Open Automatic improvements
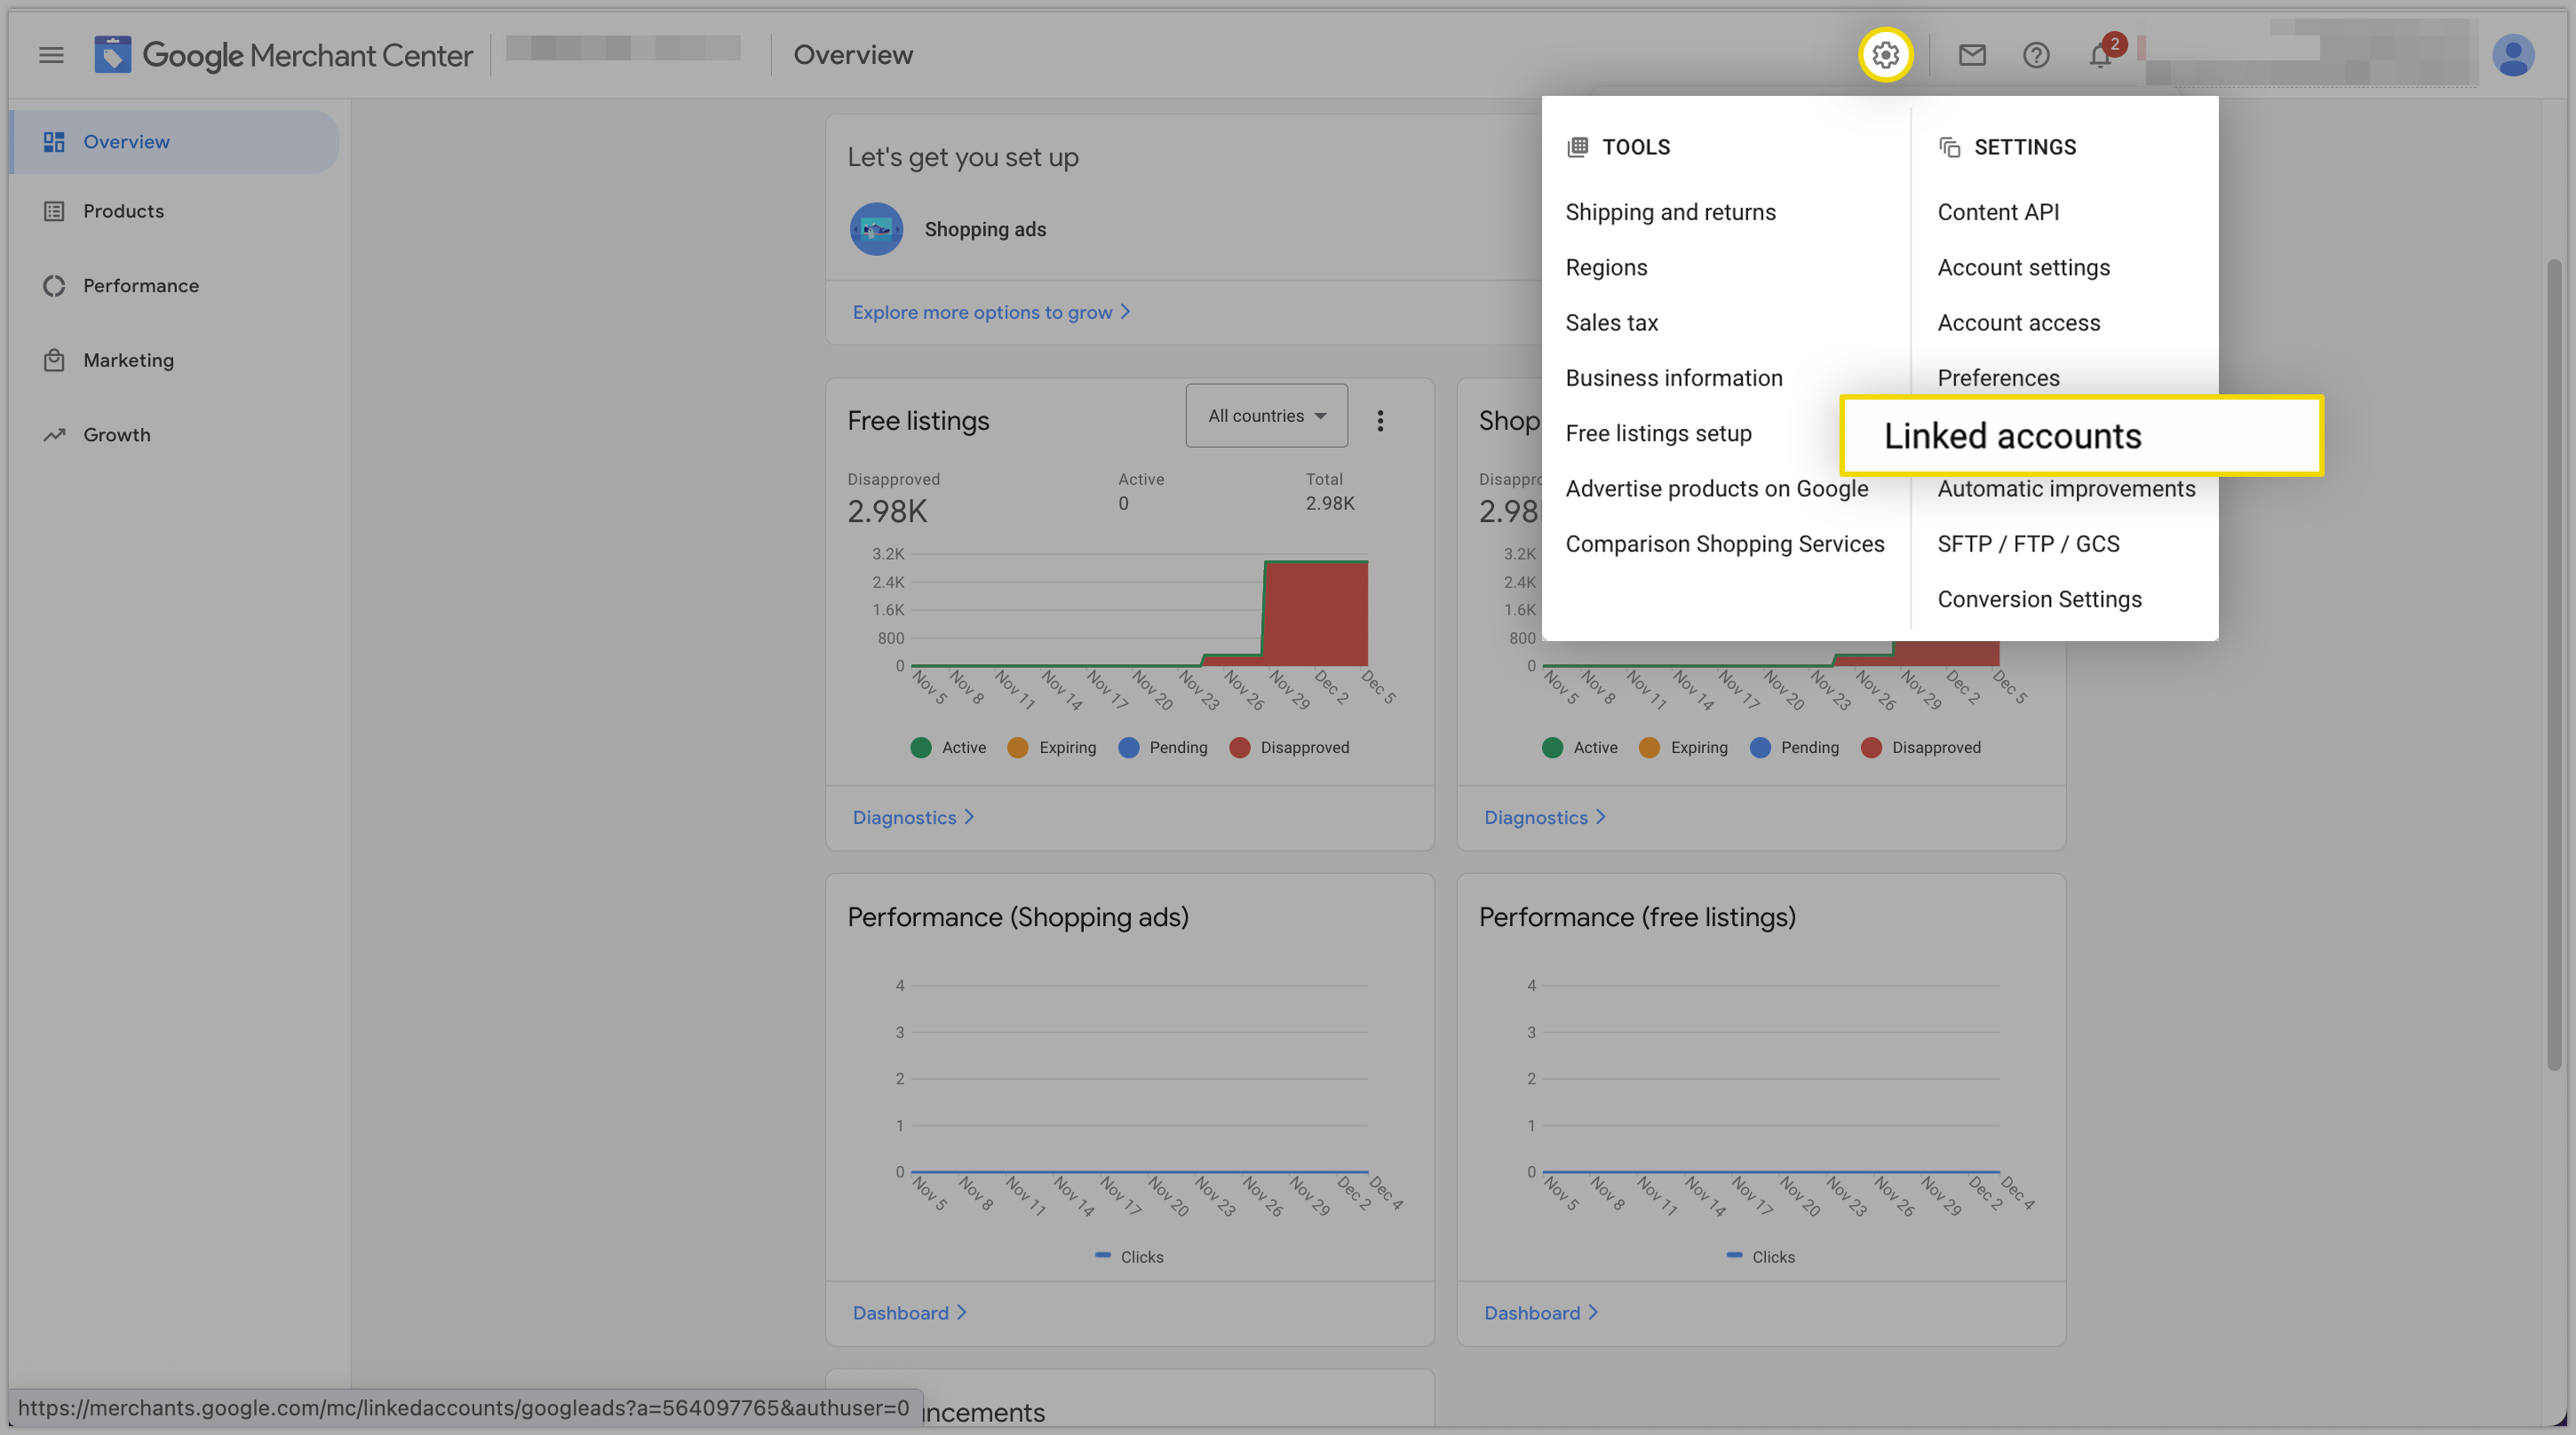This screenshot has width=2576, height=1435. pos(2066,488)
